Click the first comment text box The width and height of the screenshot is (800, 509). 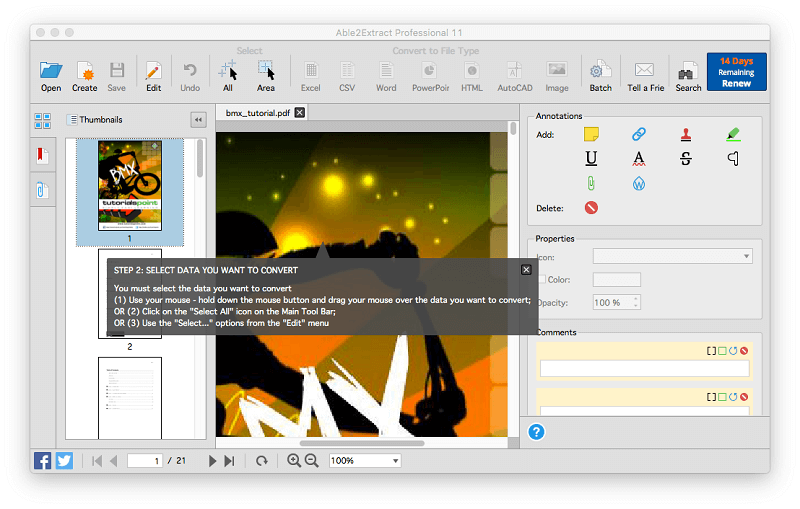click(644, 368)
